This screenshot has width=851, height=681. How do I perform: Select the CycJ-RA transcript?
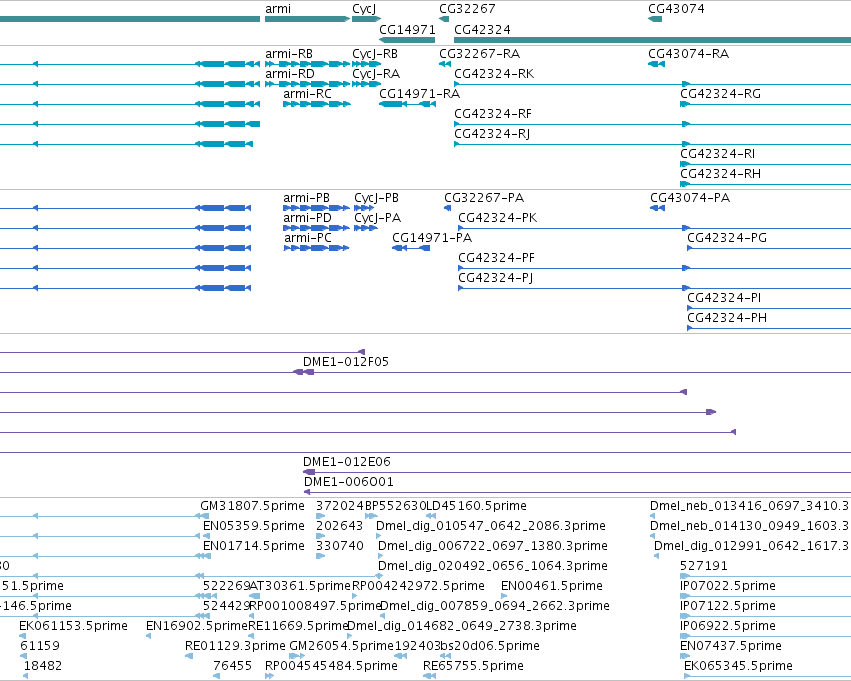(366, 84)
